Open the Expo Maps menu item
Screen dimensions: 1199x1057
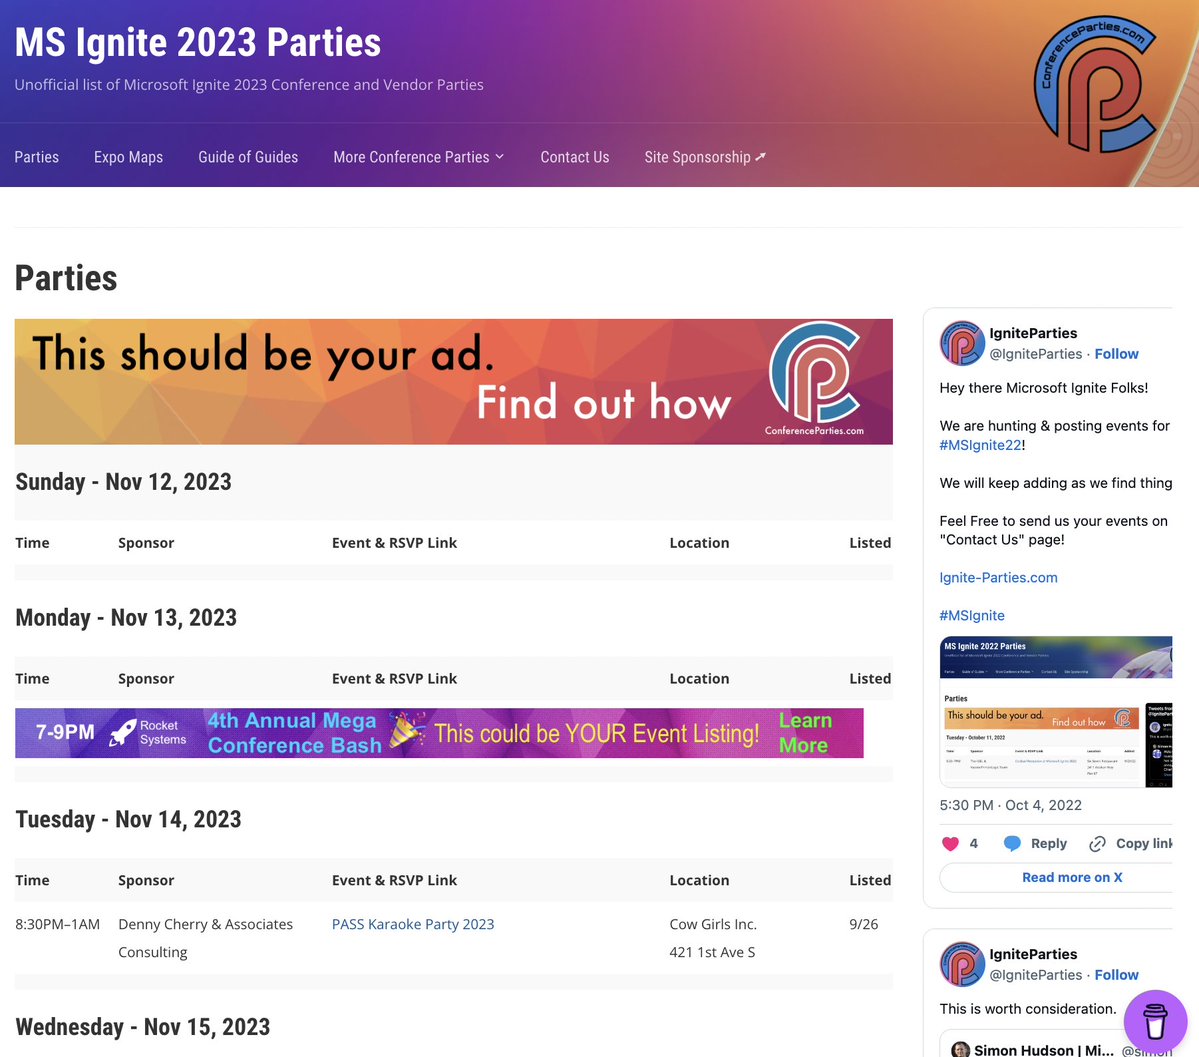(128, 157)
